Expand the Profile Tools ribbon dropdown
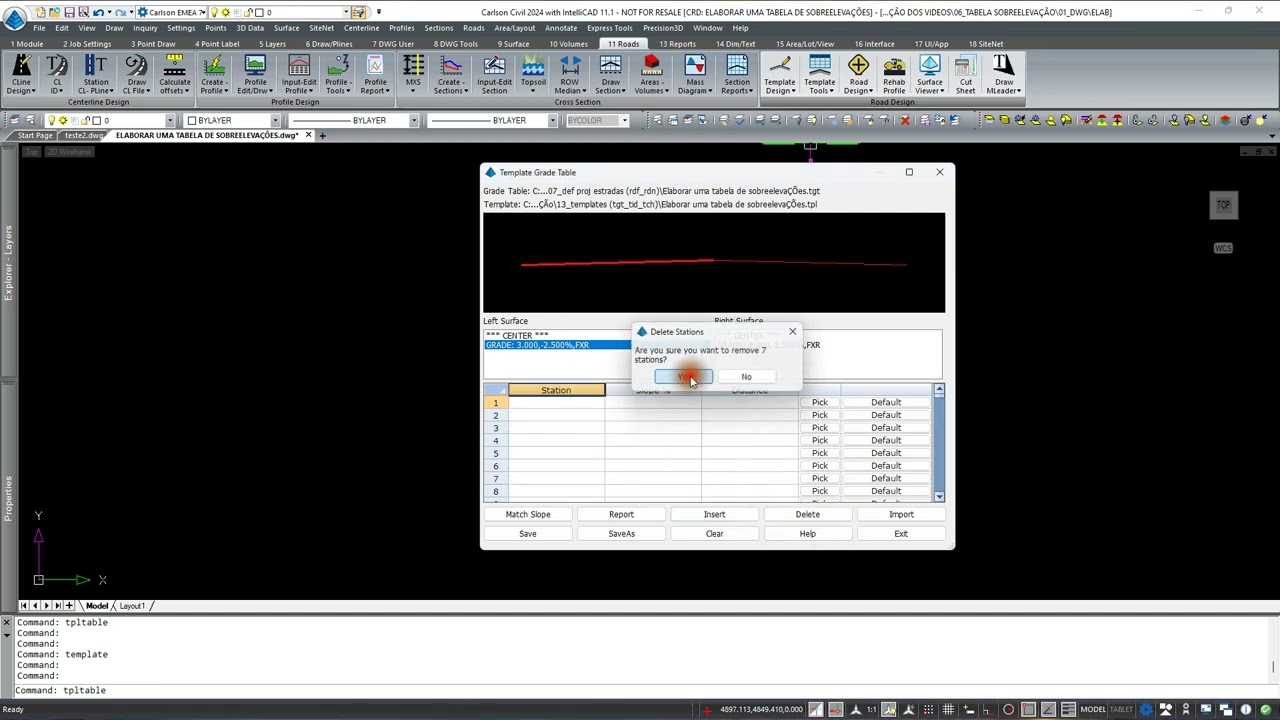The image size is (1280, 720). pos(337,91)
